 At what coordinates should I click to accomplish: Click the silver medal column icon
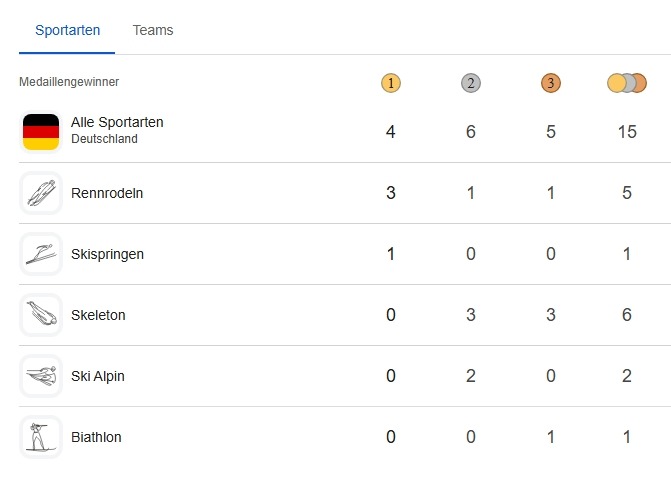tap(471, 83)
